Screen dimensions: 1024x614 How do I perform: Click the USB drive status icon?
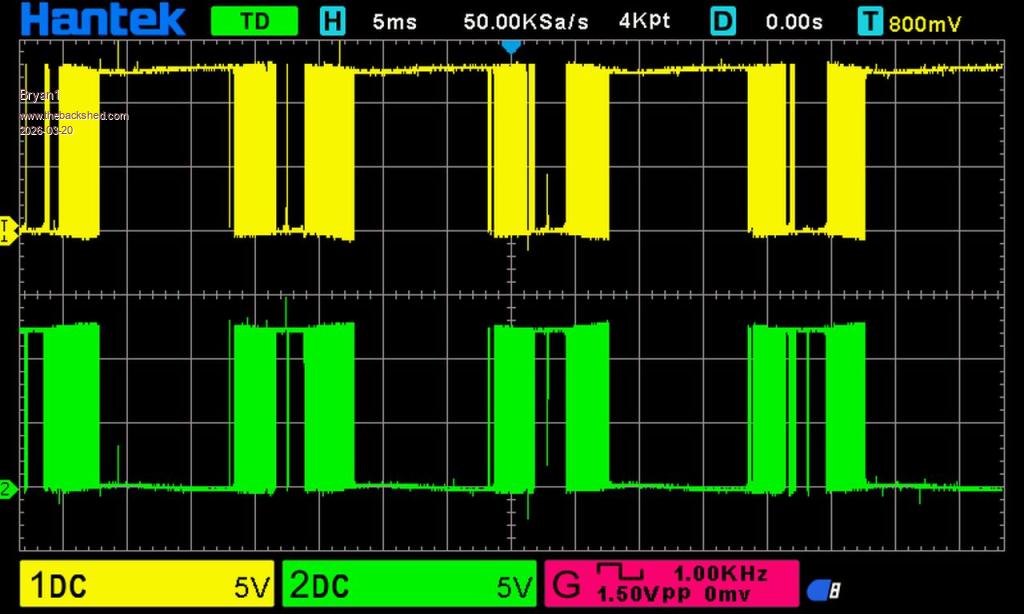[x=825, y=590]
